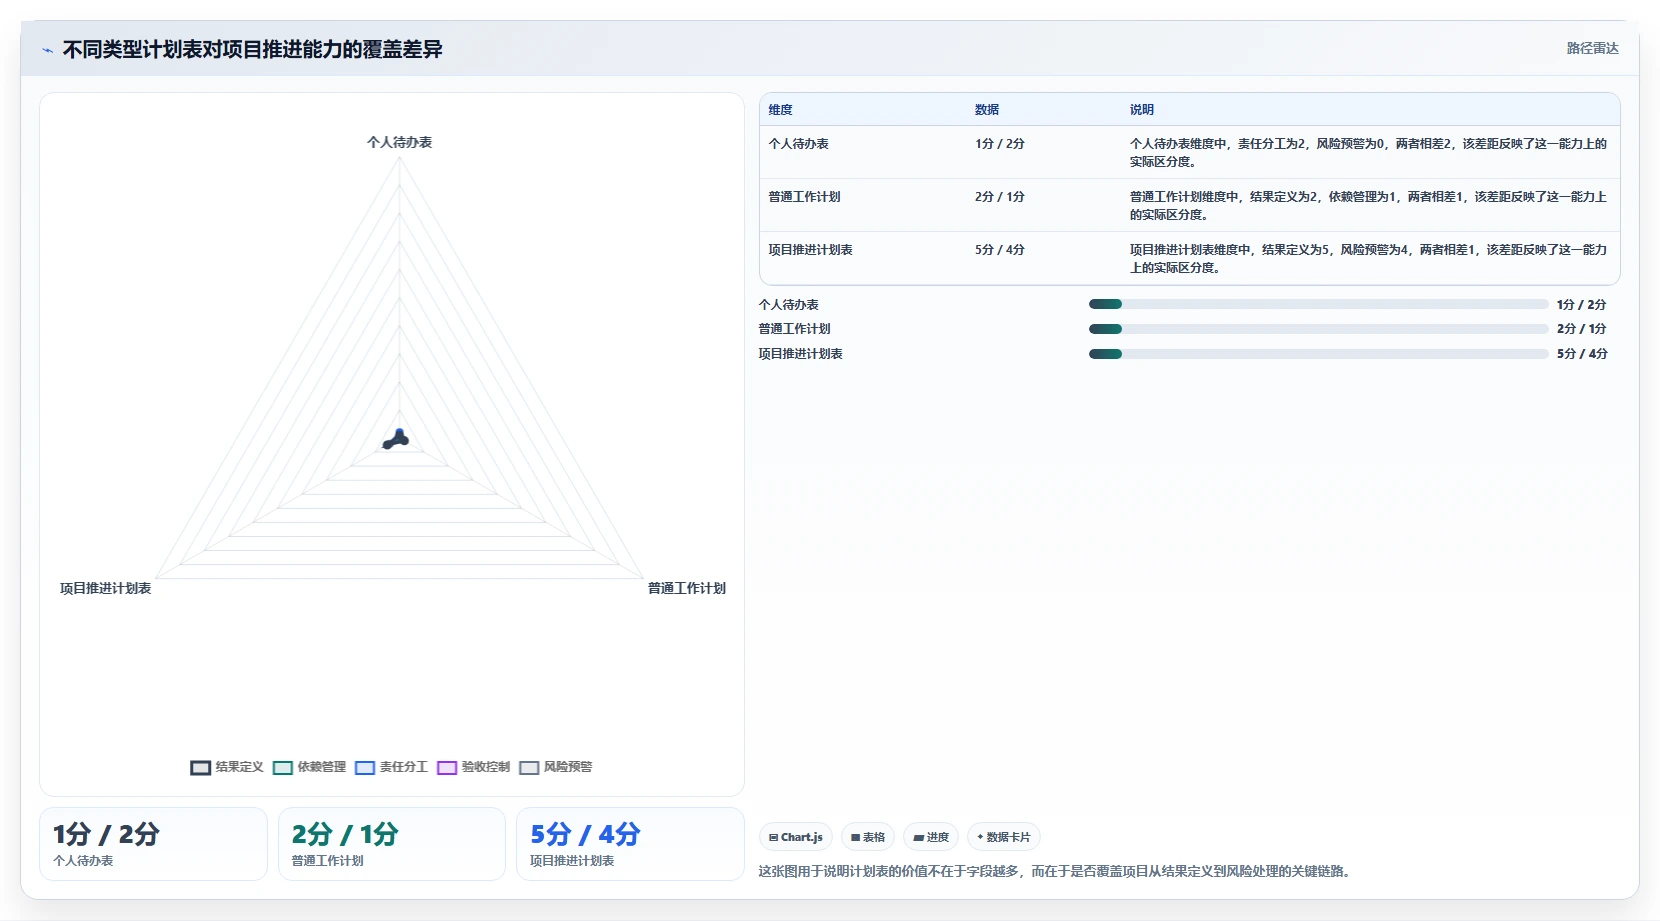
Task: Click the 1分 / 2分 value beside progress bar
Action: tap(1582, 305)
